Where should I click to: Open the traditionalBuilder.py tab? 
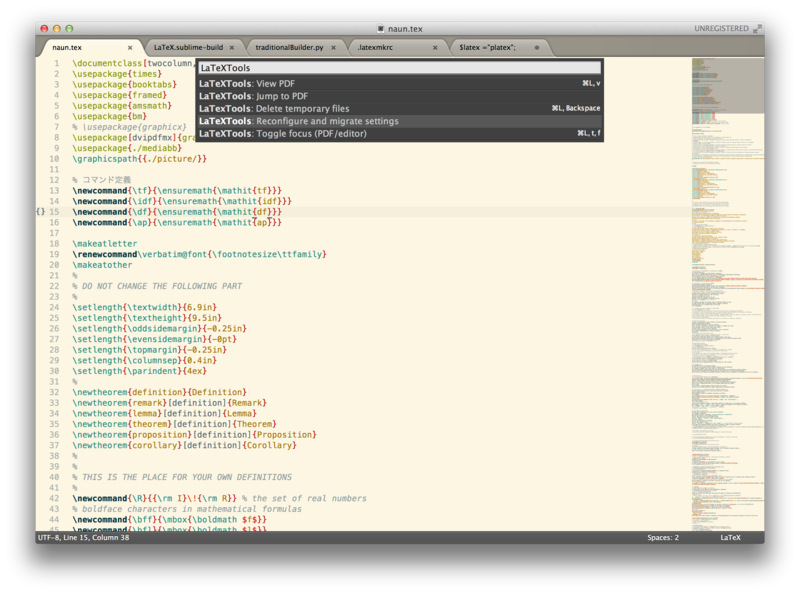289,47
